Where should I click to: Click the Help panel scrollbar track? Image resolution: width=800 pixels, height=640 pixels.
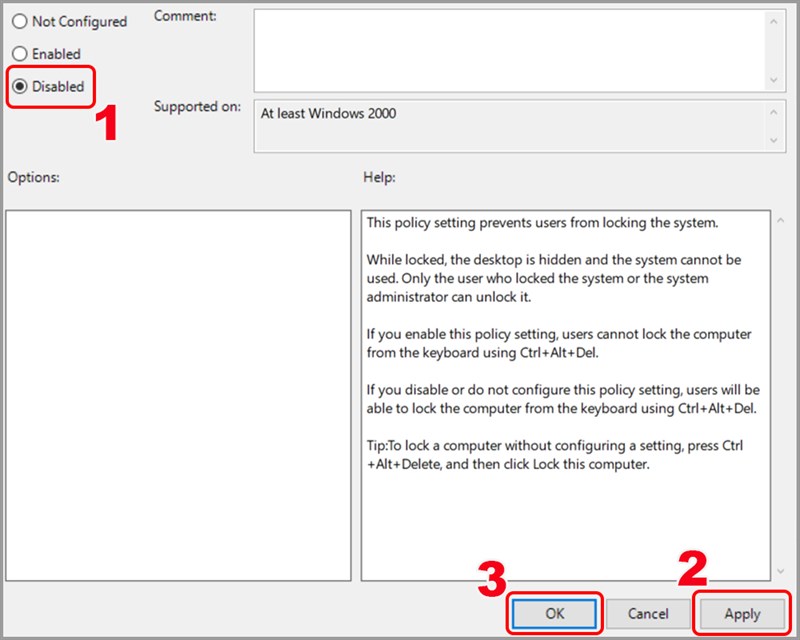point(780,400)
